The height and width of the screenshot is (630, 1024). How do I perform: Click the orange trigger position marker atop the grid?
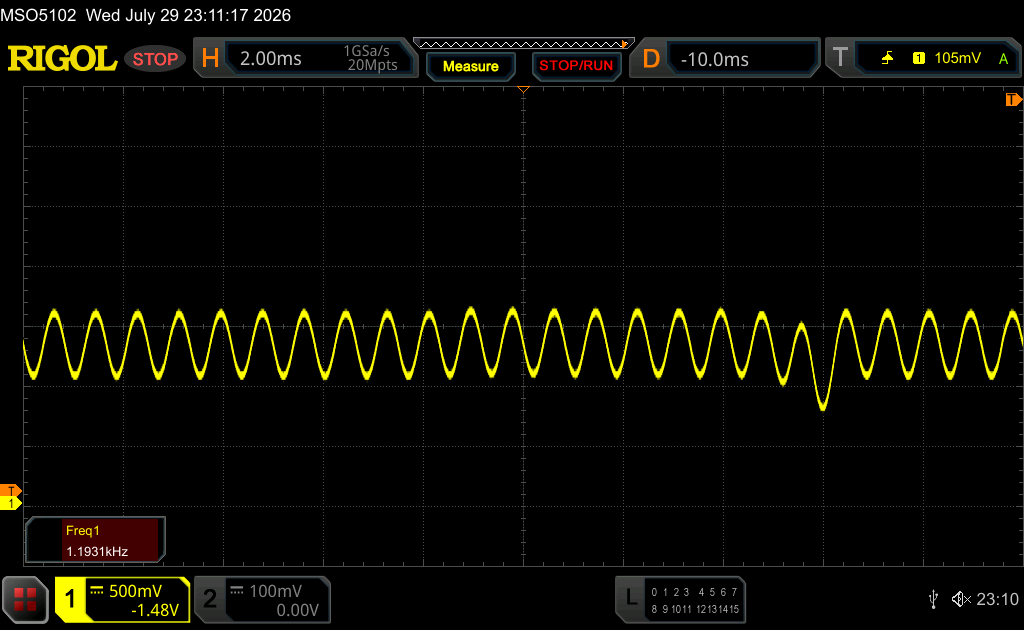pos(523,89)
